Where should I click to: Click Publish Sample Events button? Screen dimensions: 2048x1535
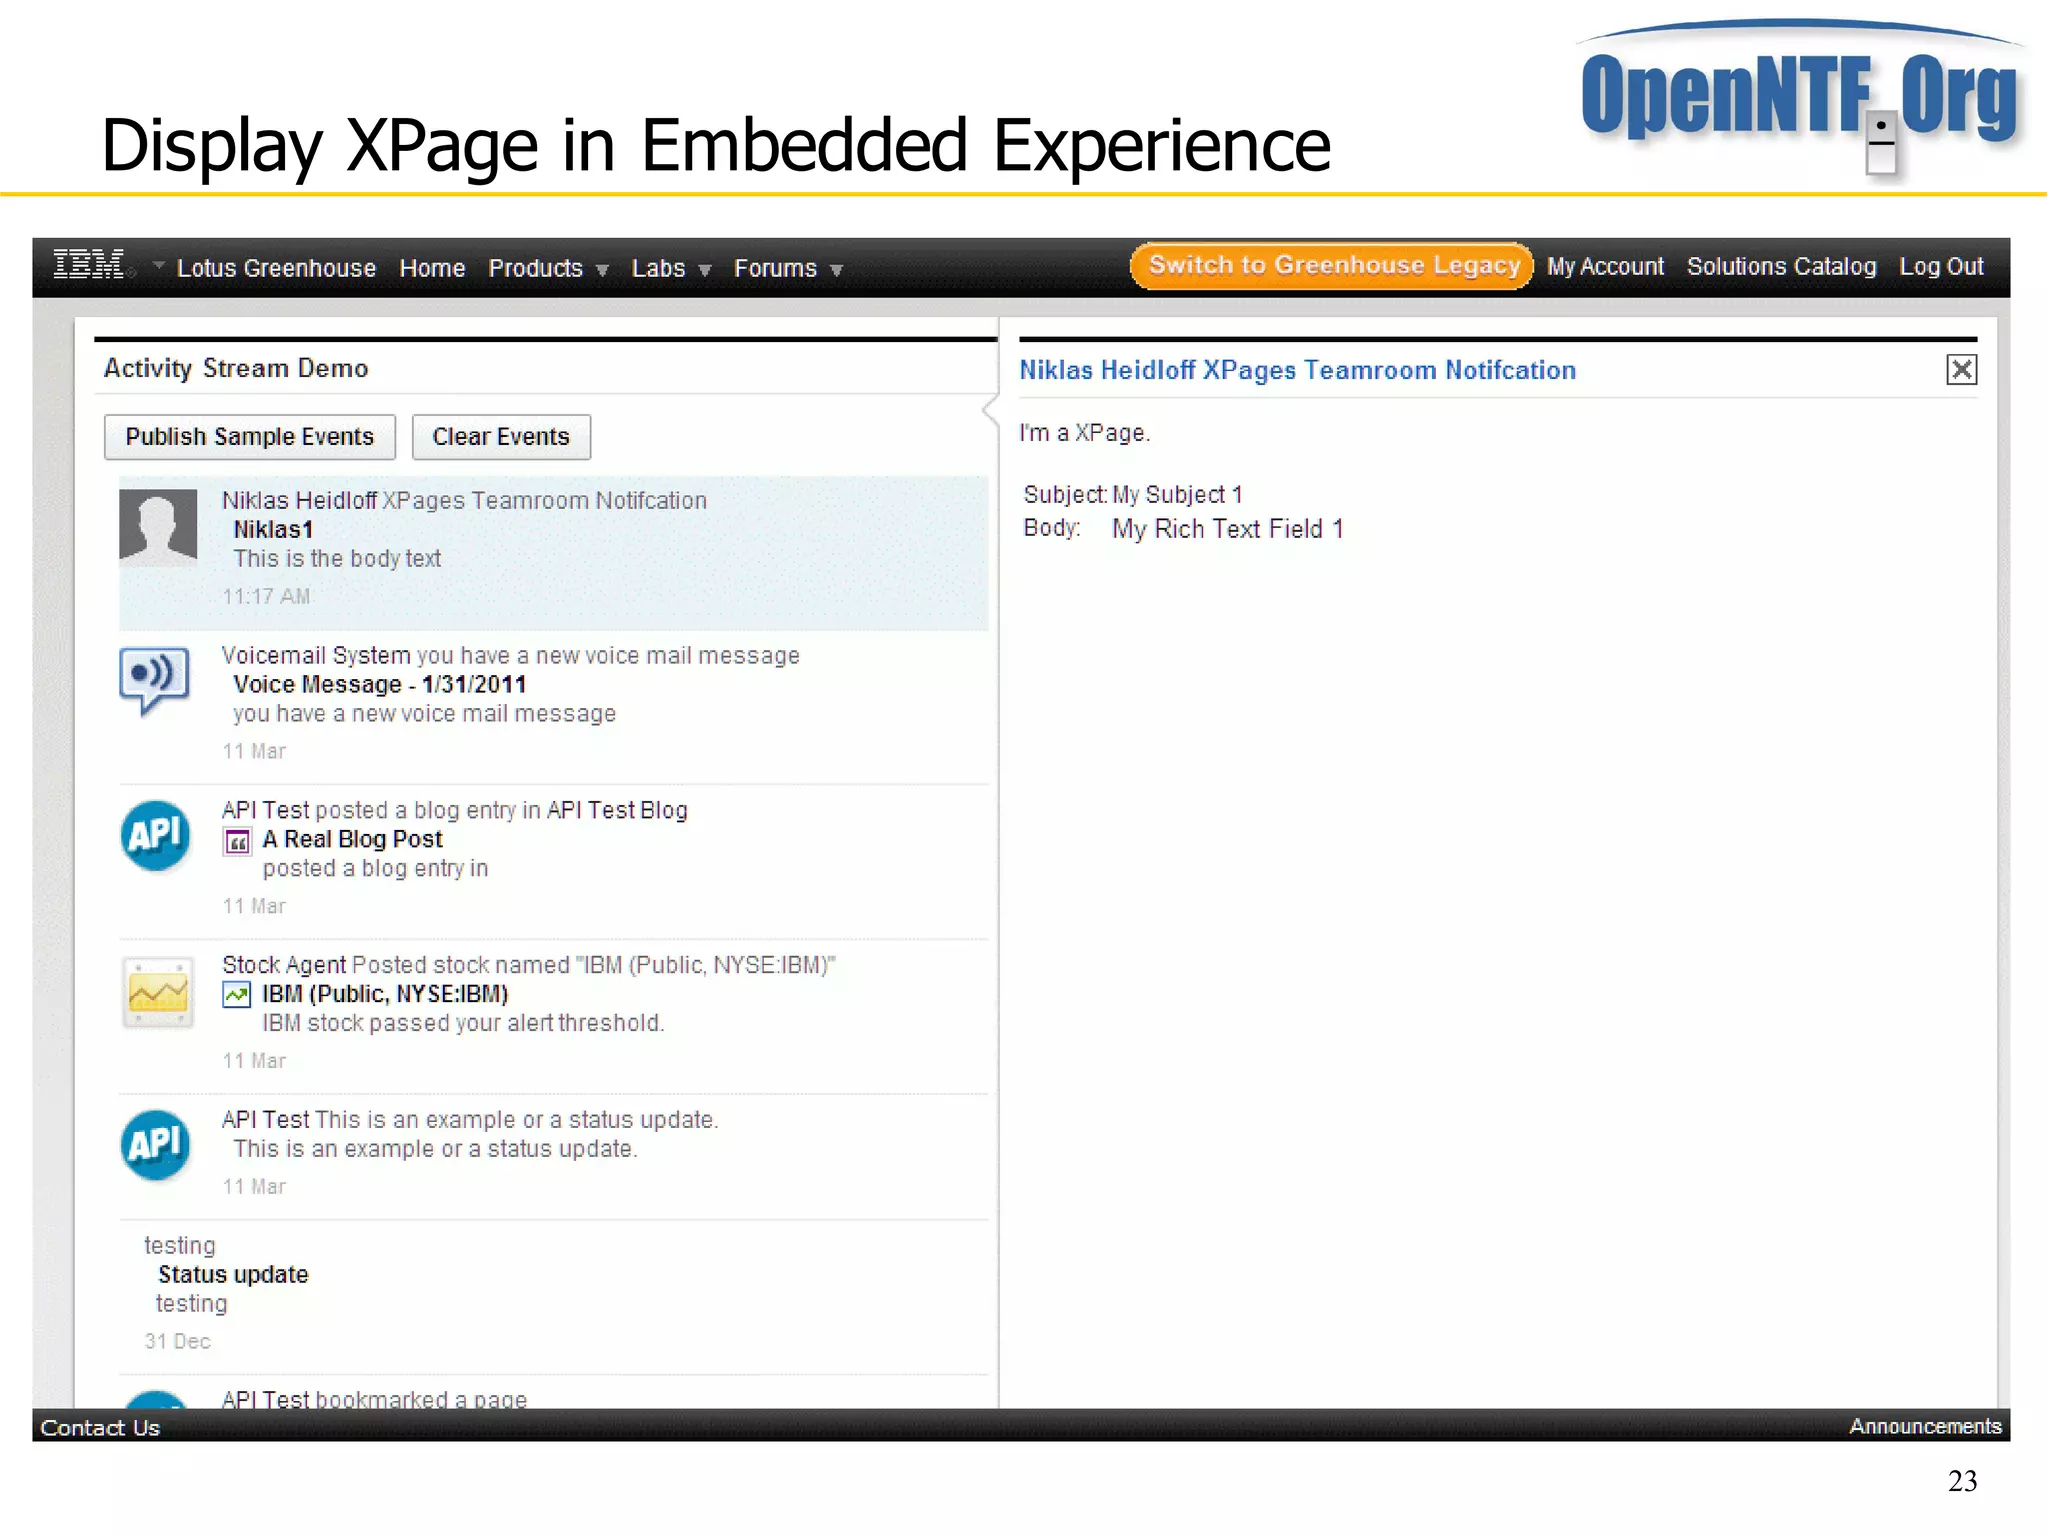pyautogui.click(x=250, y=437)
